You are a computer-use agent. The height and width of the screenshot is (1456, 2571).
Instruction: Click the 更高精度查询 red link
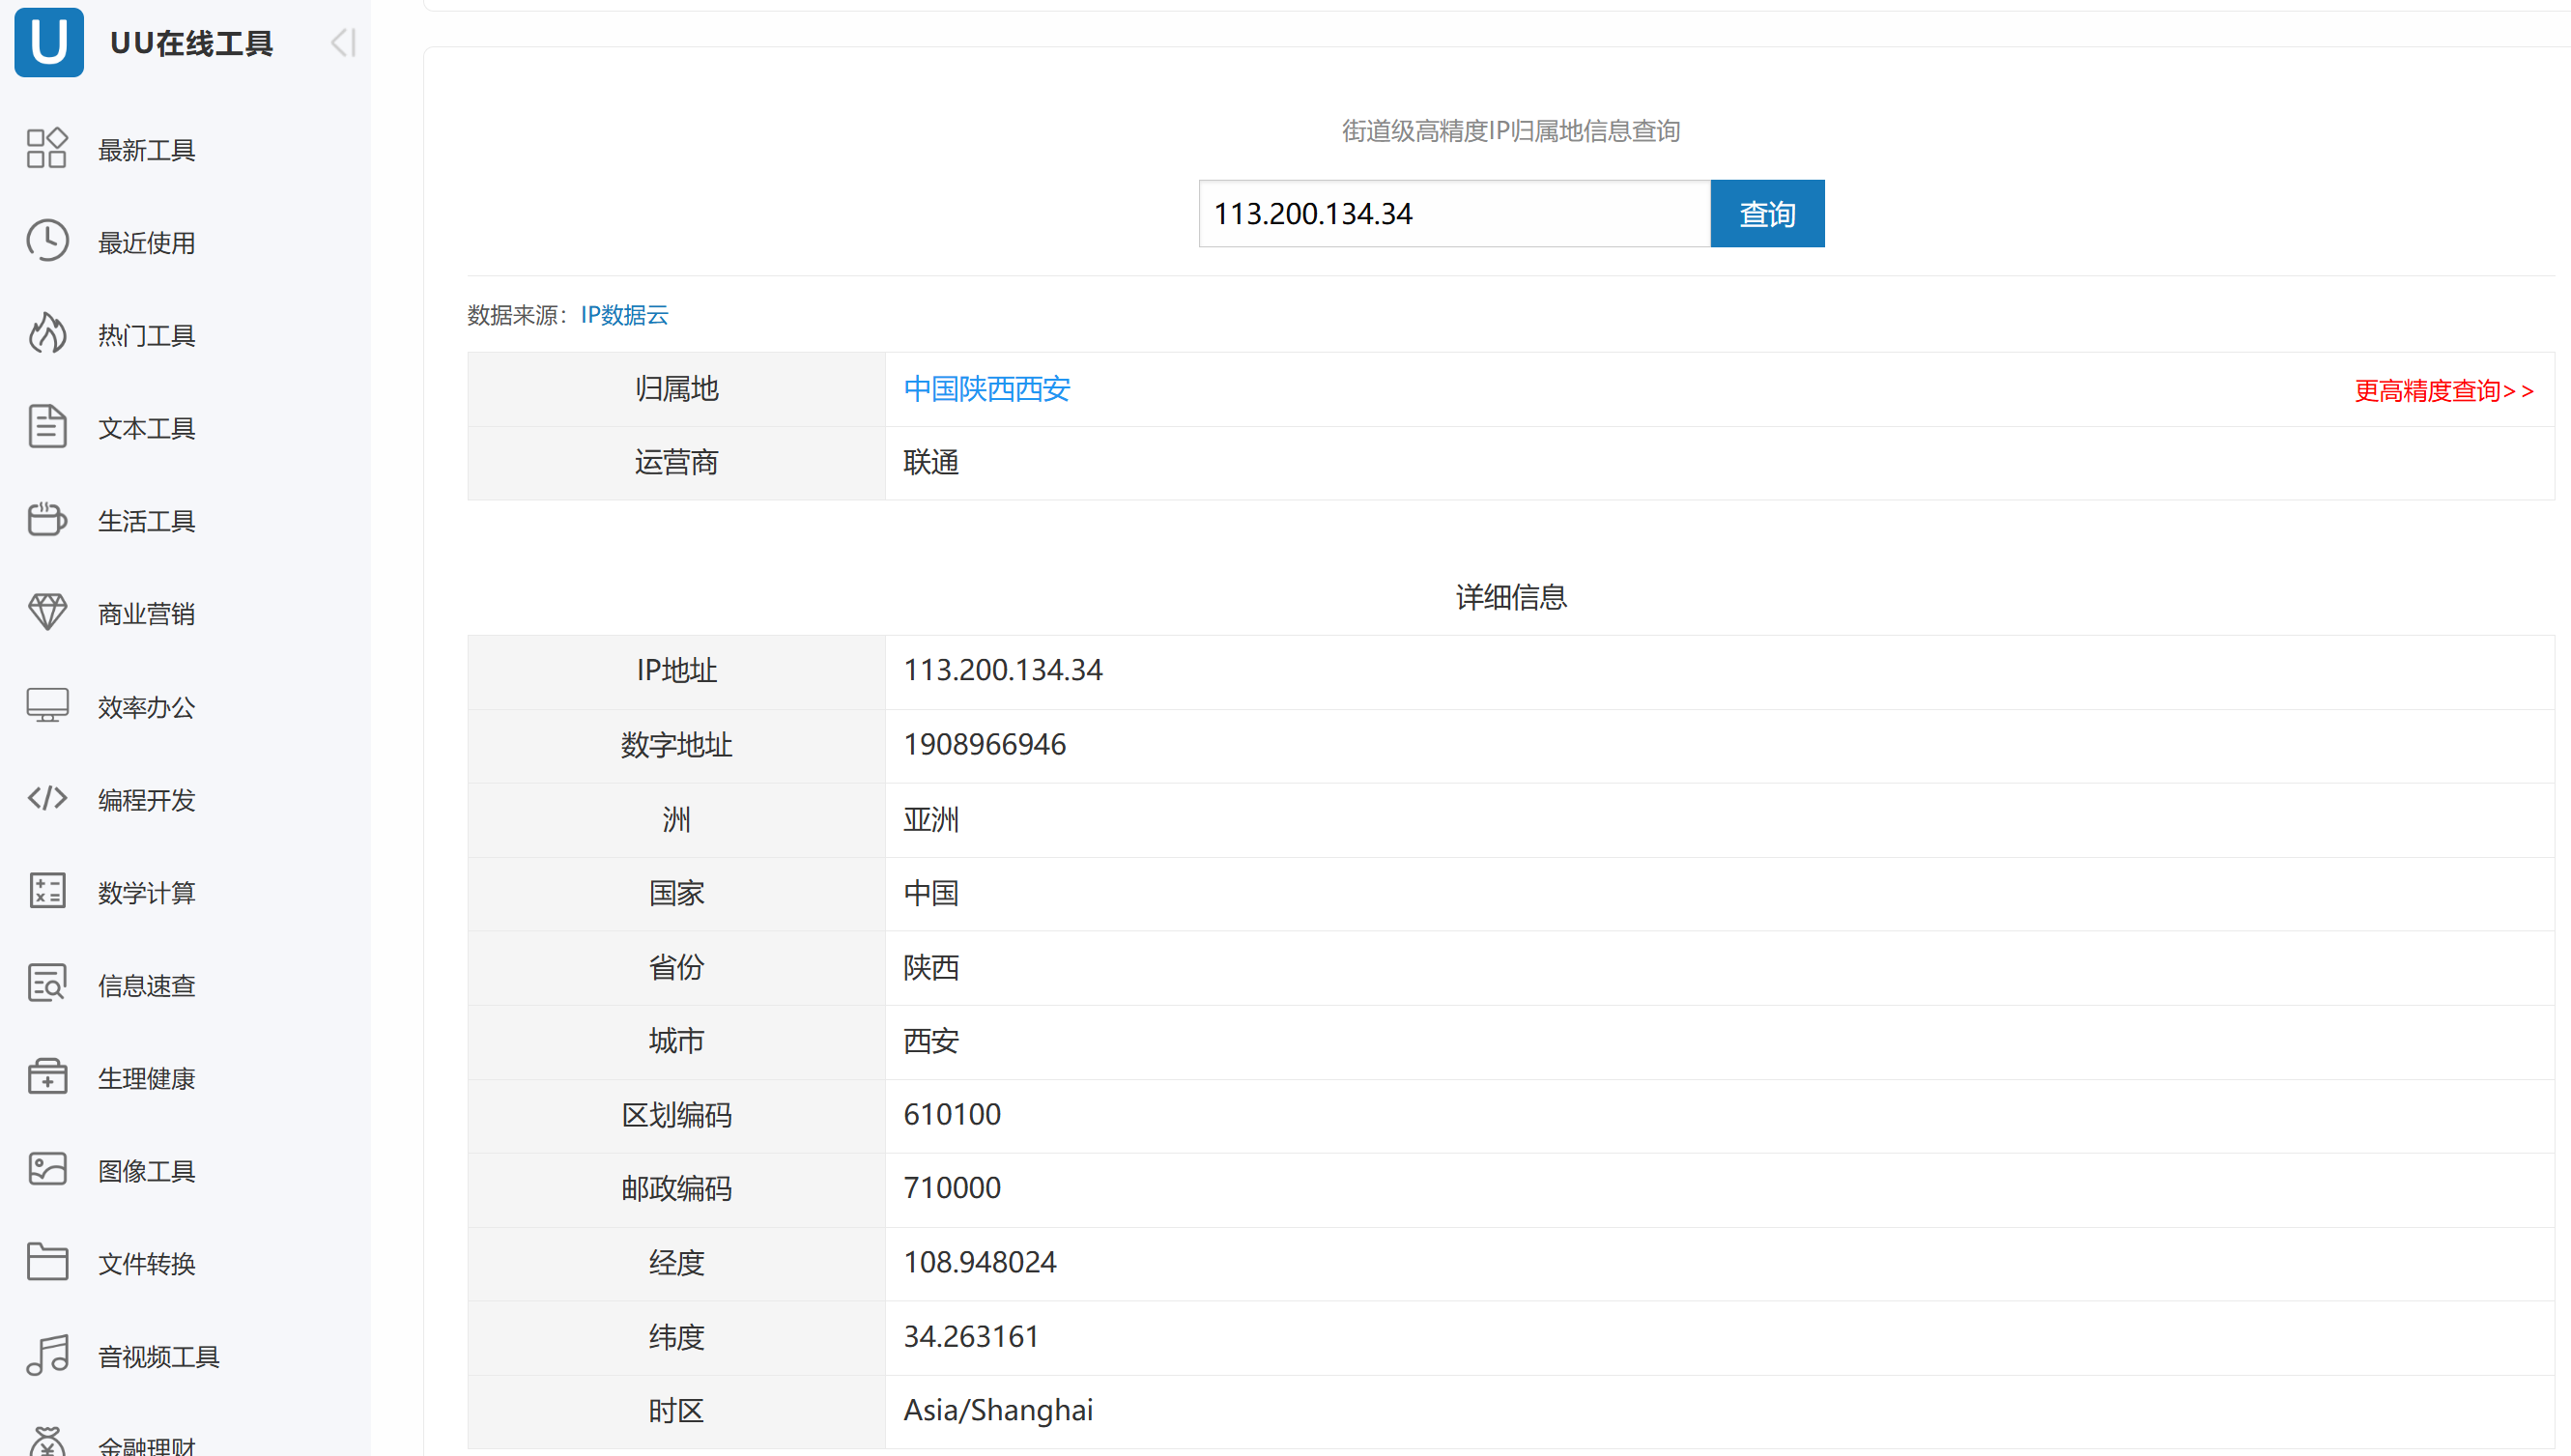tap(2443, 390)
